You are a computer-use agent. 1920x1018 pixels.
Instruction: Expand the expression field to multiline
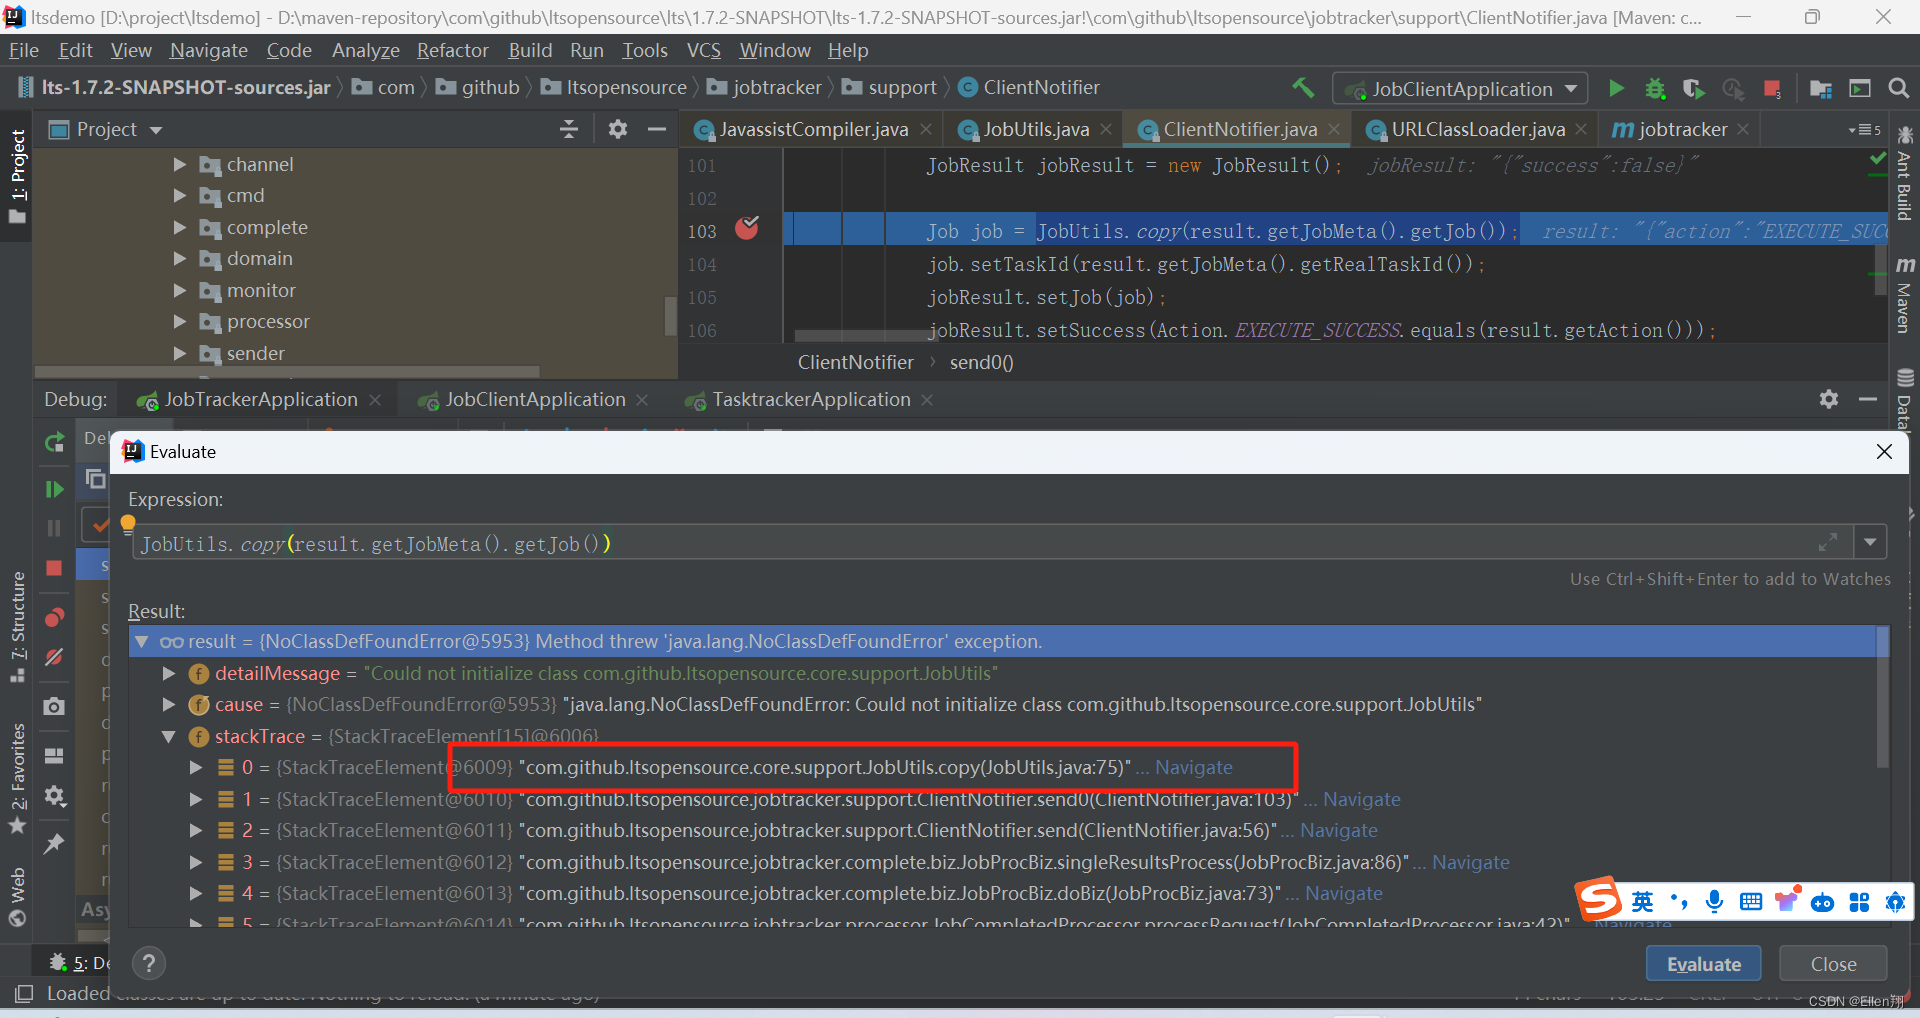click(1828, 542)
